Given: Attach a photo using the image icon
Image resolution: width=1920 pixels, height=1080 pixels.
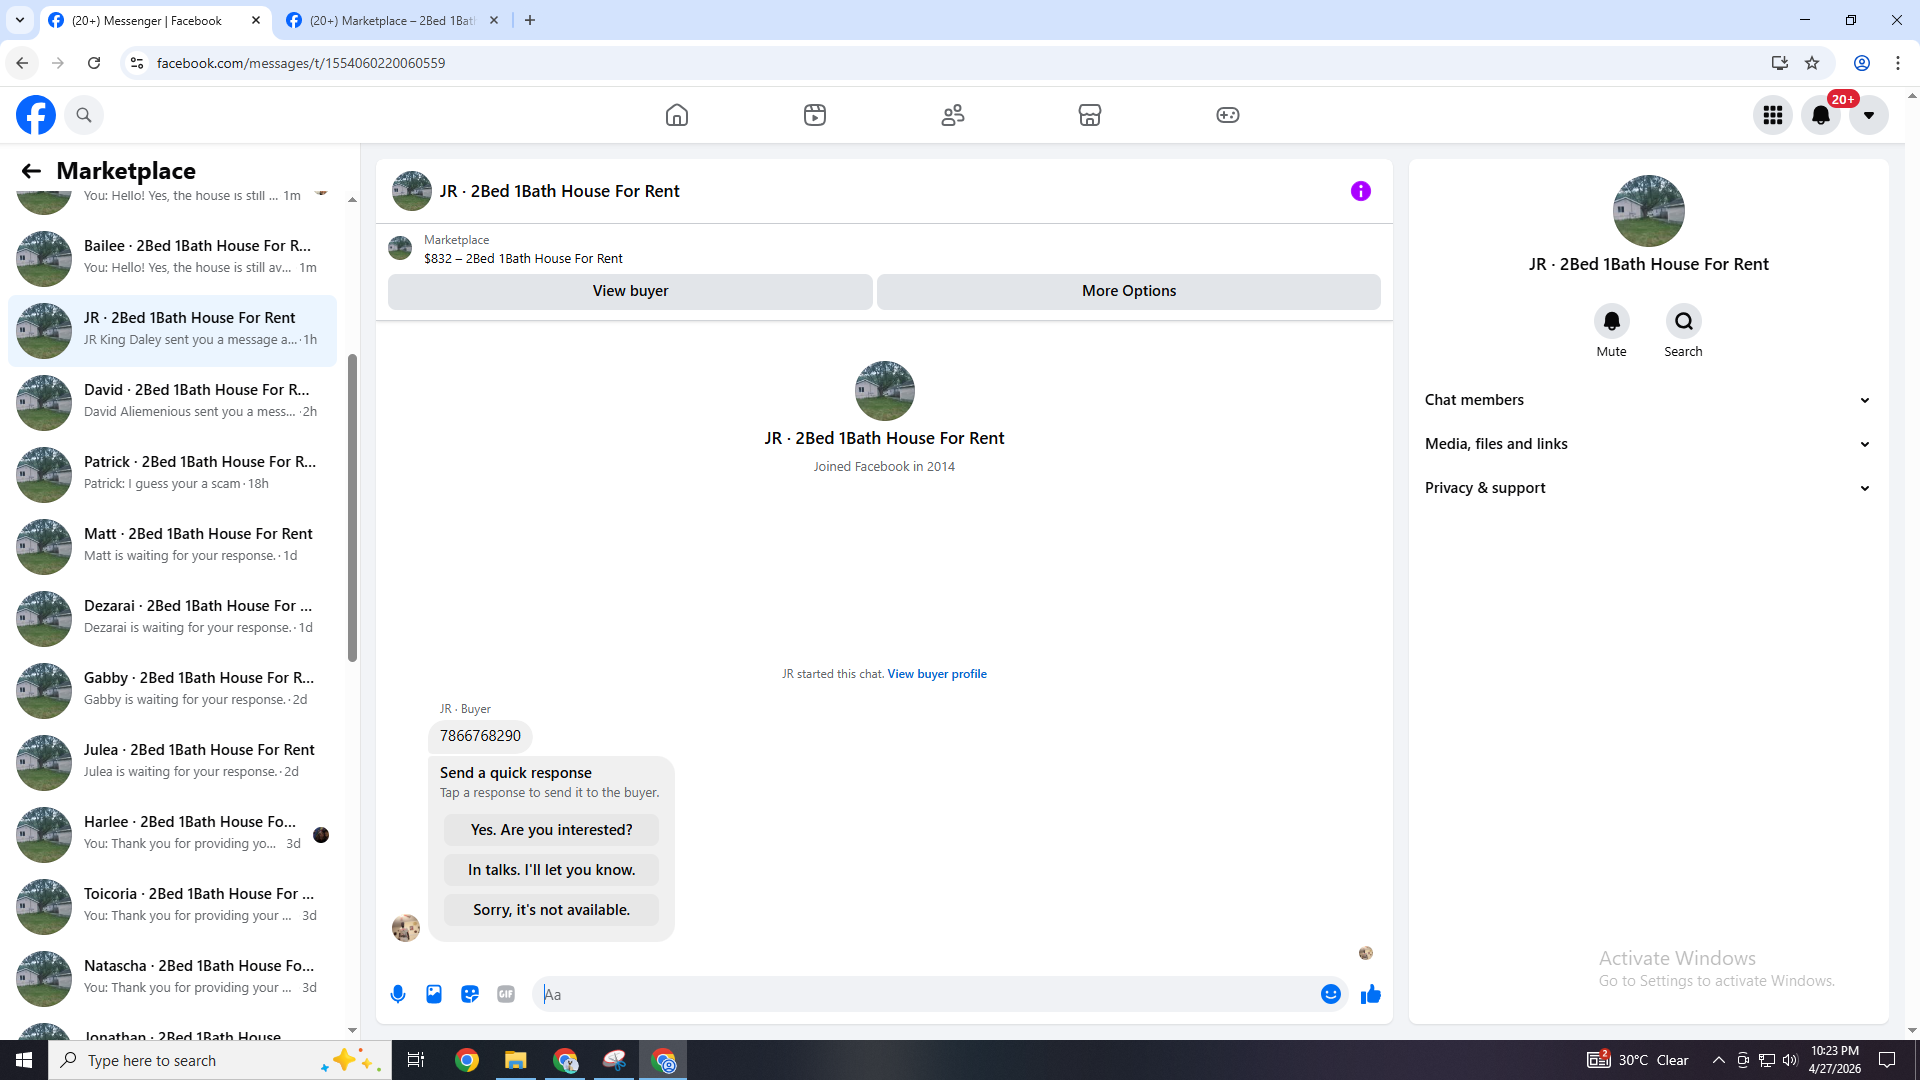Looking at the screenshot, I should pos(434,994).
